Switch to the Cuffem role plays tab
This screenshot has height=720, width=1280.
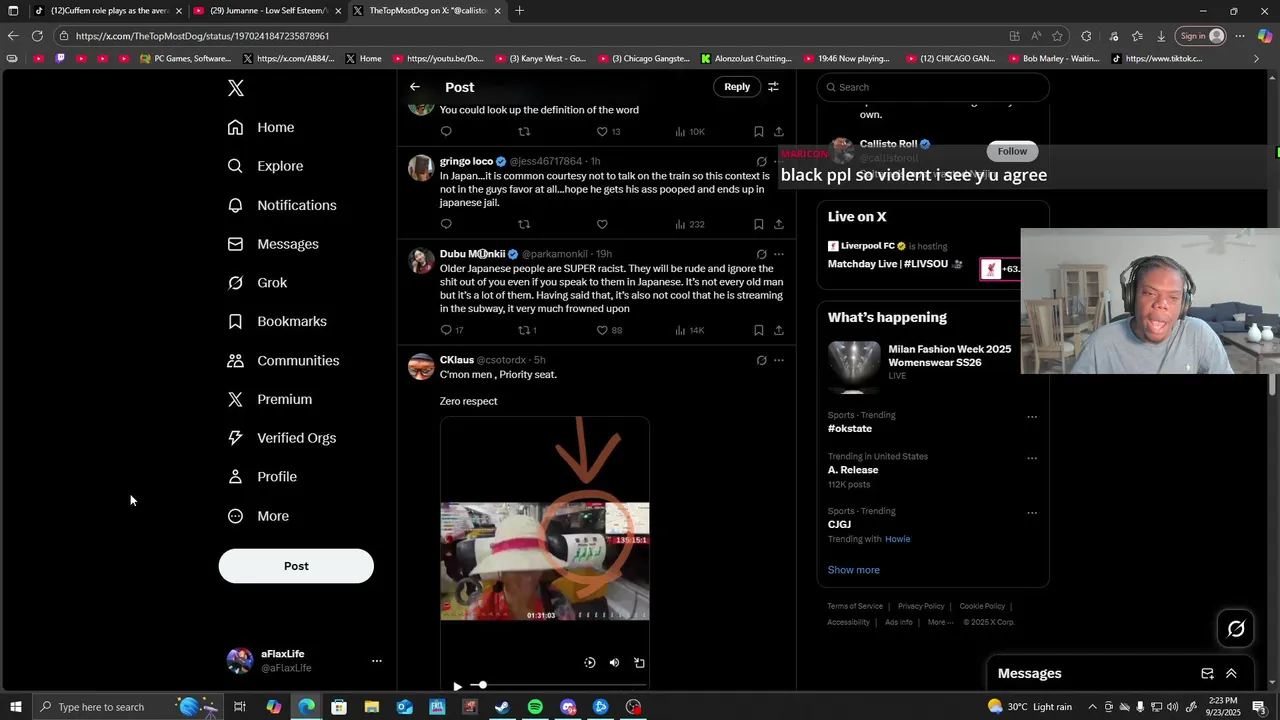108,11
